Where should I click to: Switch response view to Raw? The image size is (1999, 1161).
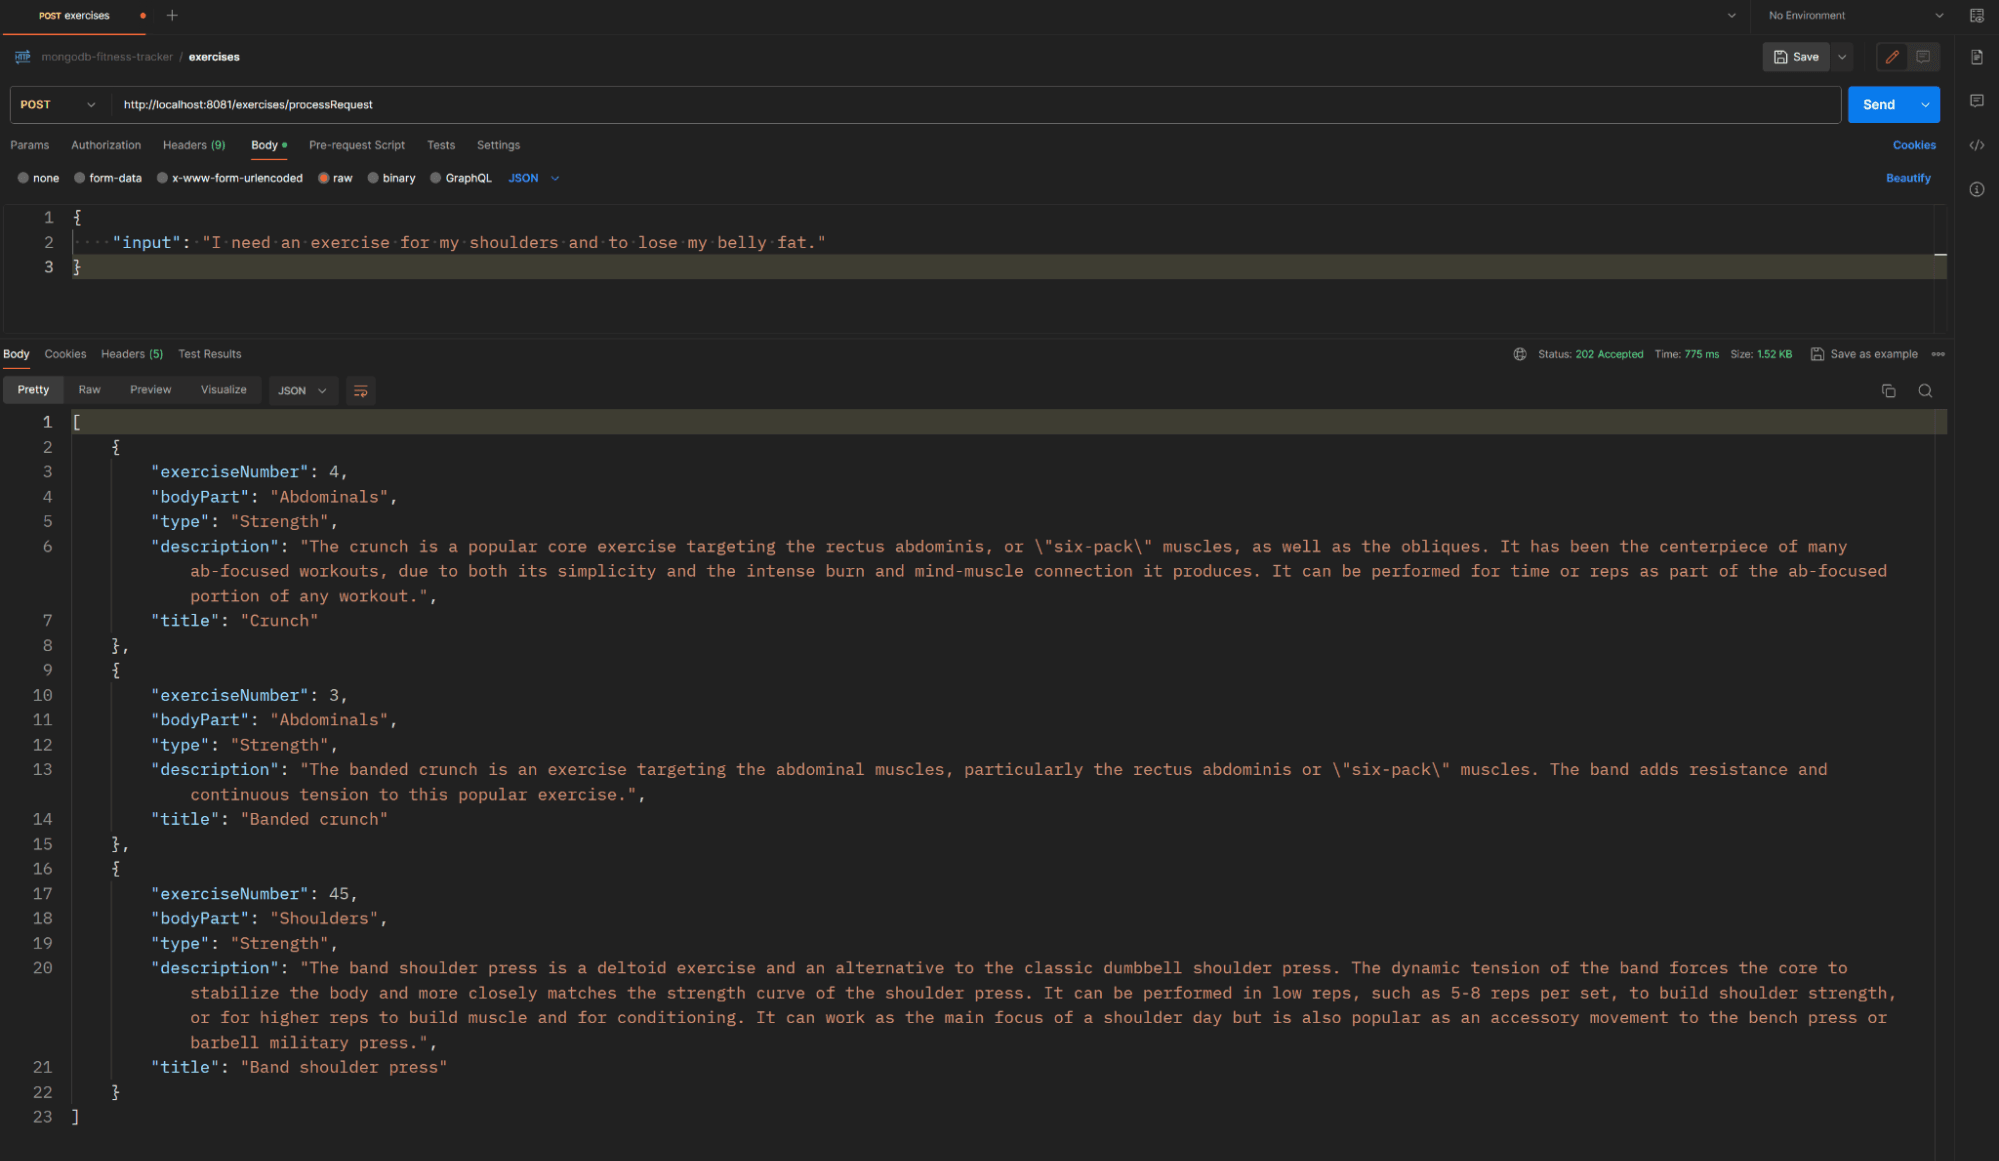click(89, 390)
